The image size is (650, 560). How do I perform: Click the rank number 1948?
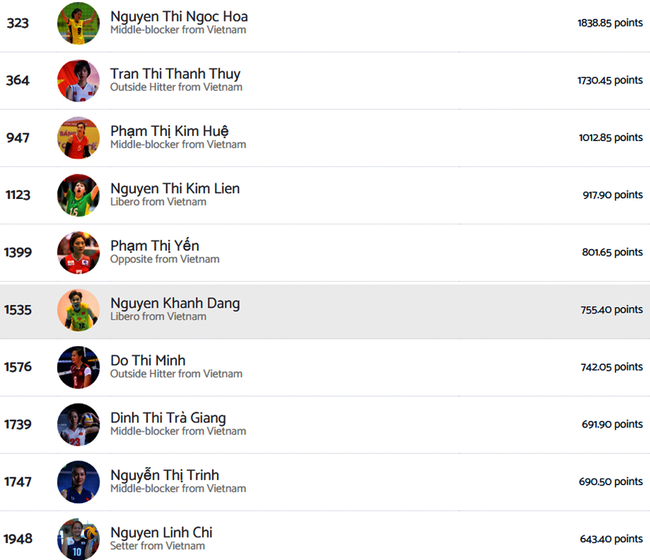click(18, 539)
